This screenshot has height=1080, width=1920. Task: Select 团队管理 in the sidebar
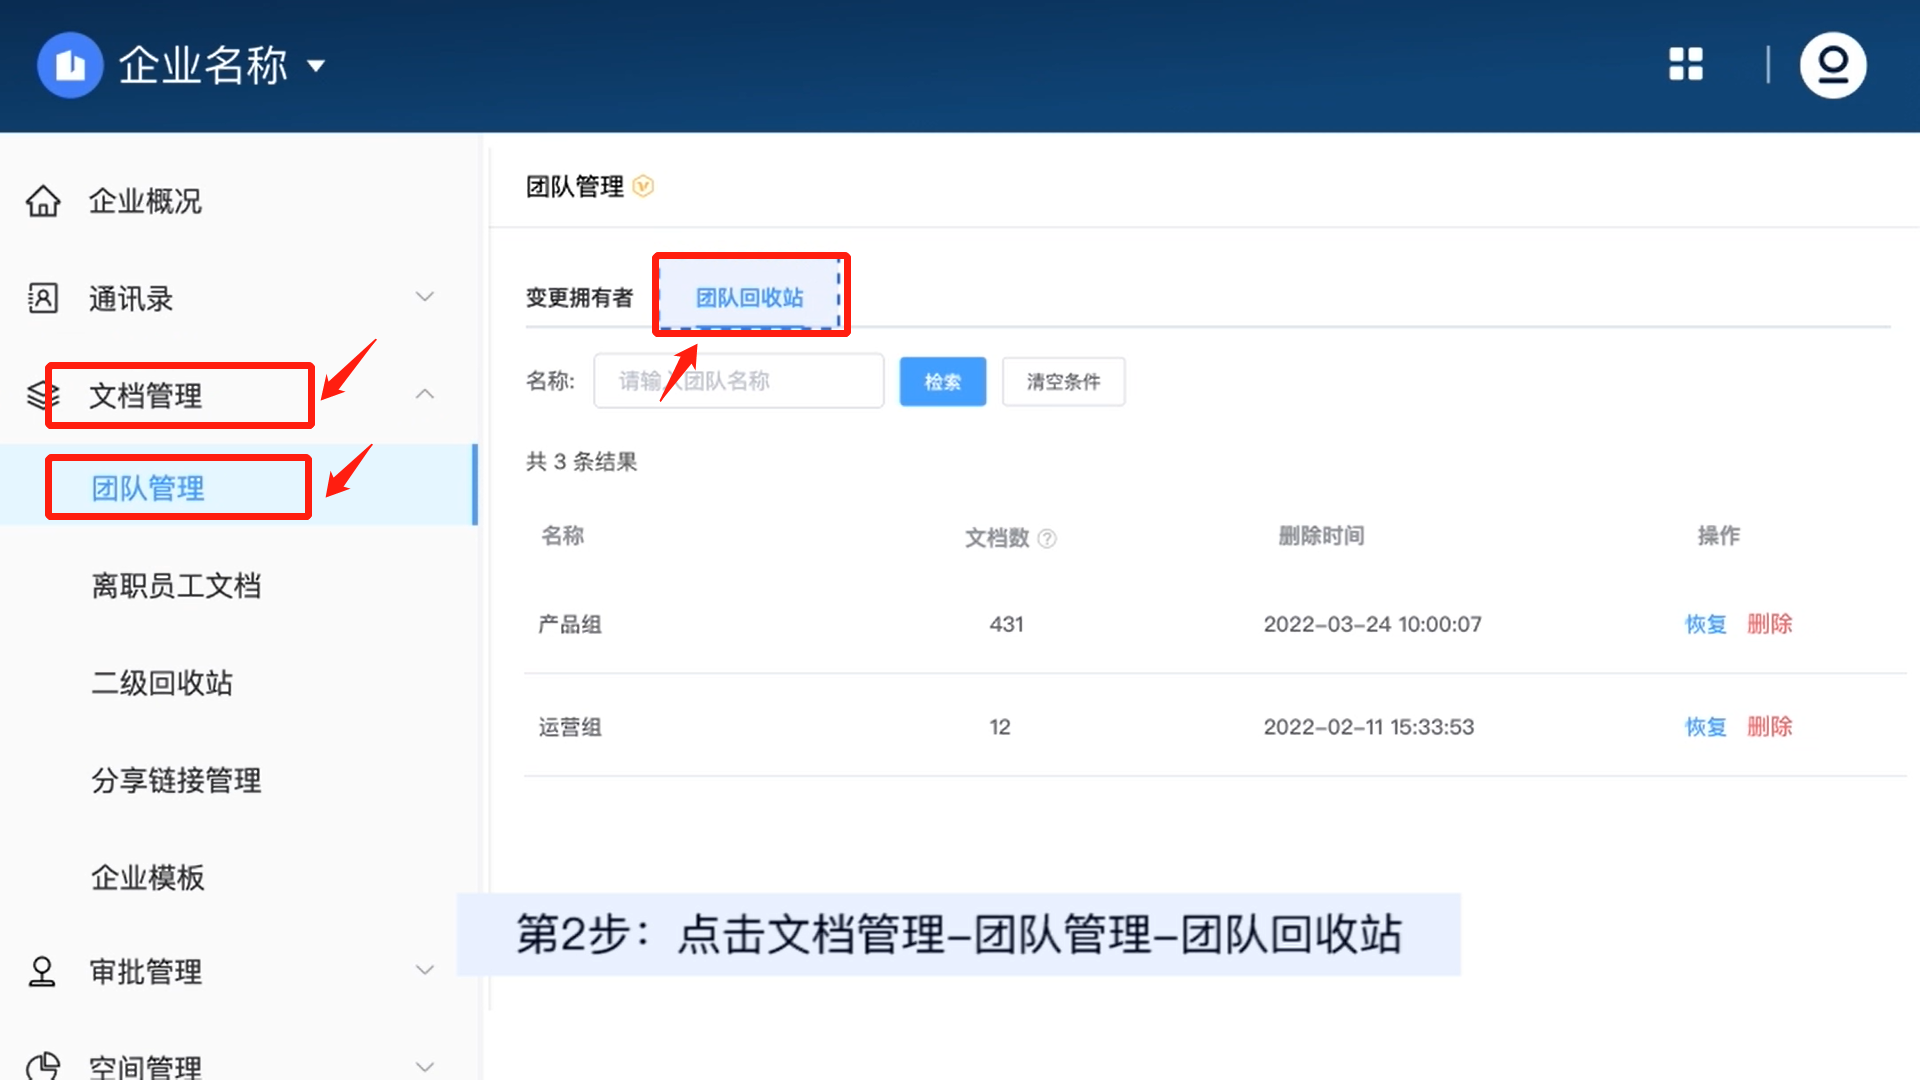point(148,488)
